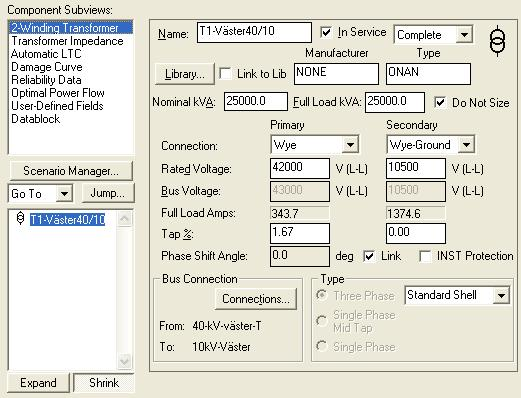The width and height of the screenshot is (521, 398).
Task: Open the Complete status dropdown
Action: (464, 34)
